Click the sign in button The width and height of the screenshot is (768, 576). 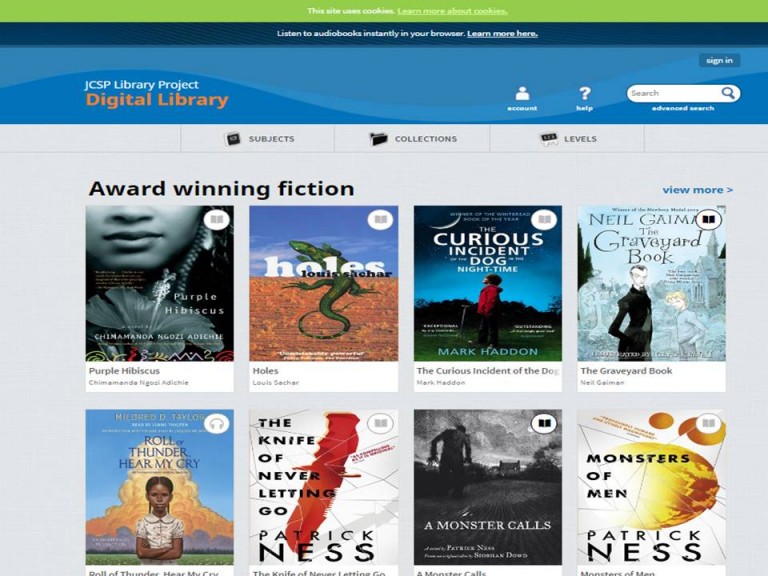coord(719,60)
